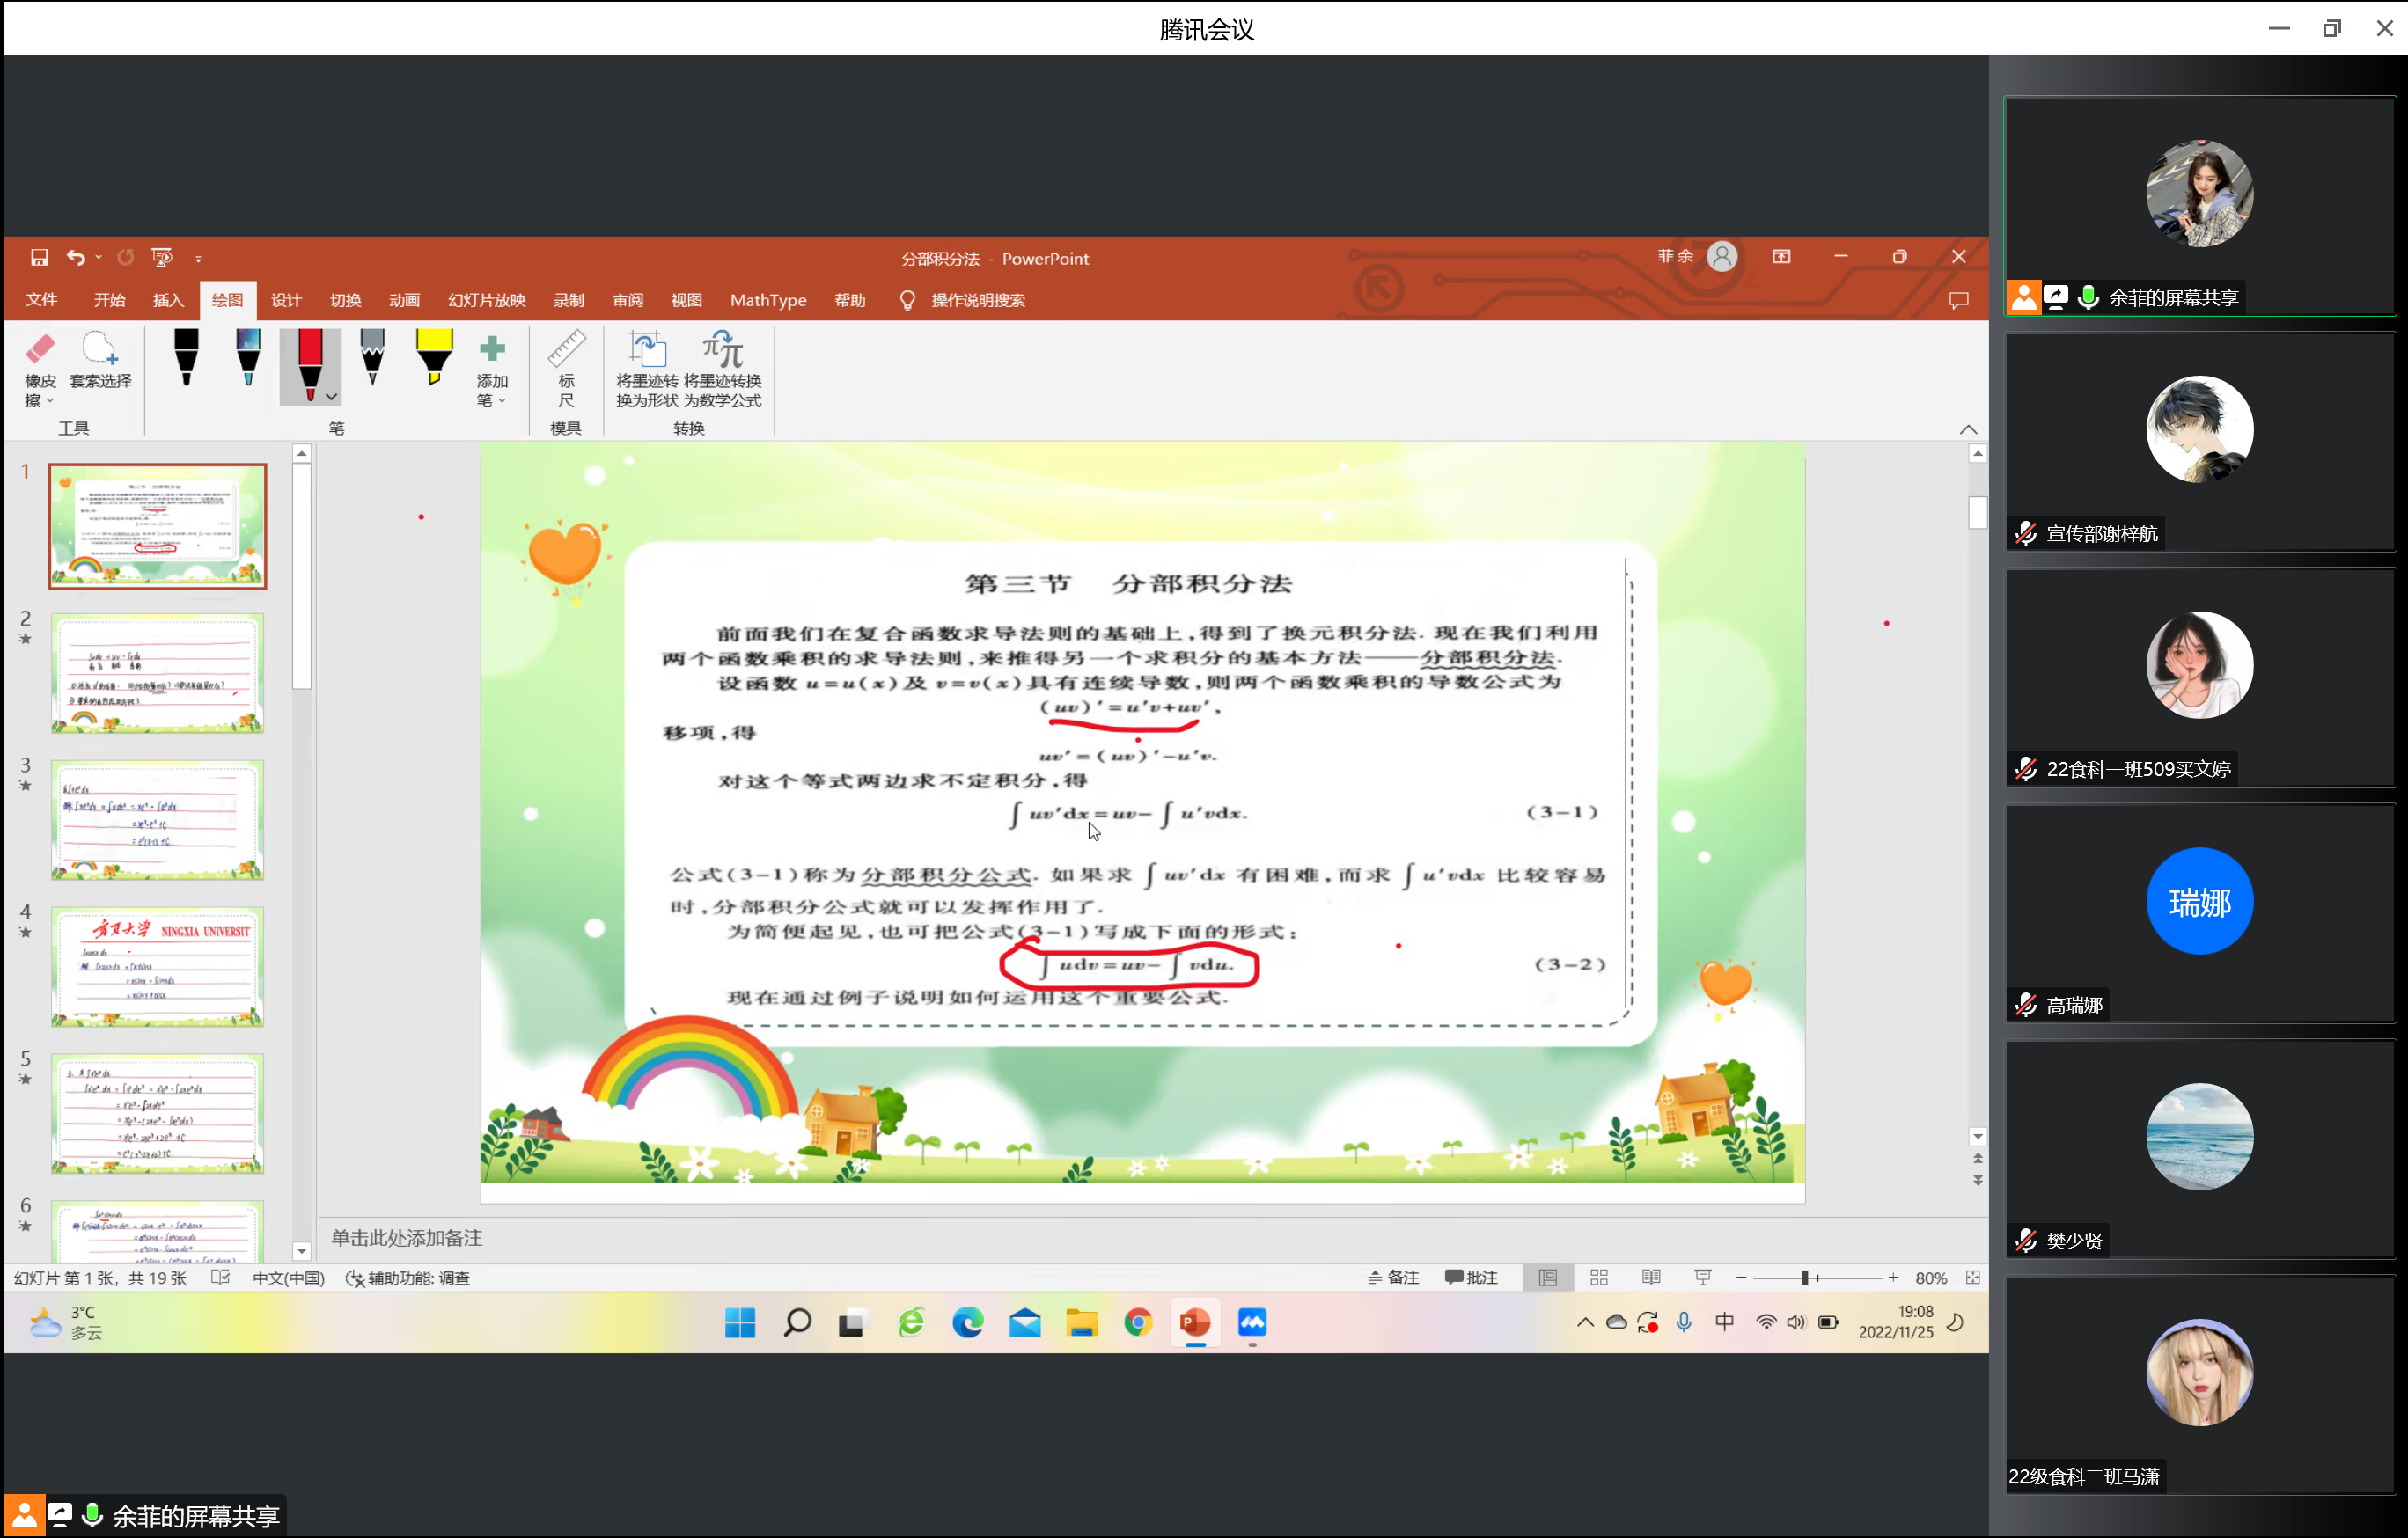The width and height of the screenshot is (2408, 1538).
Task: Open the Design ribbon tab
Action: tap(286, 300)
